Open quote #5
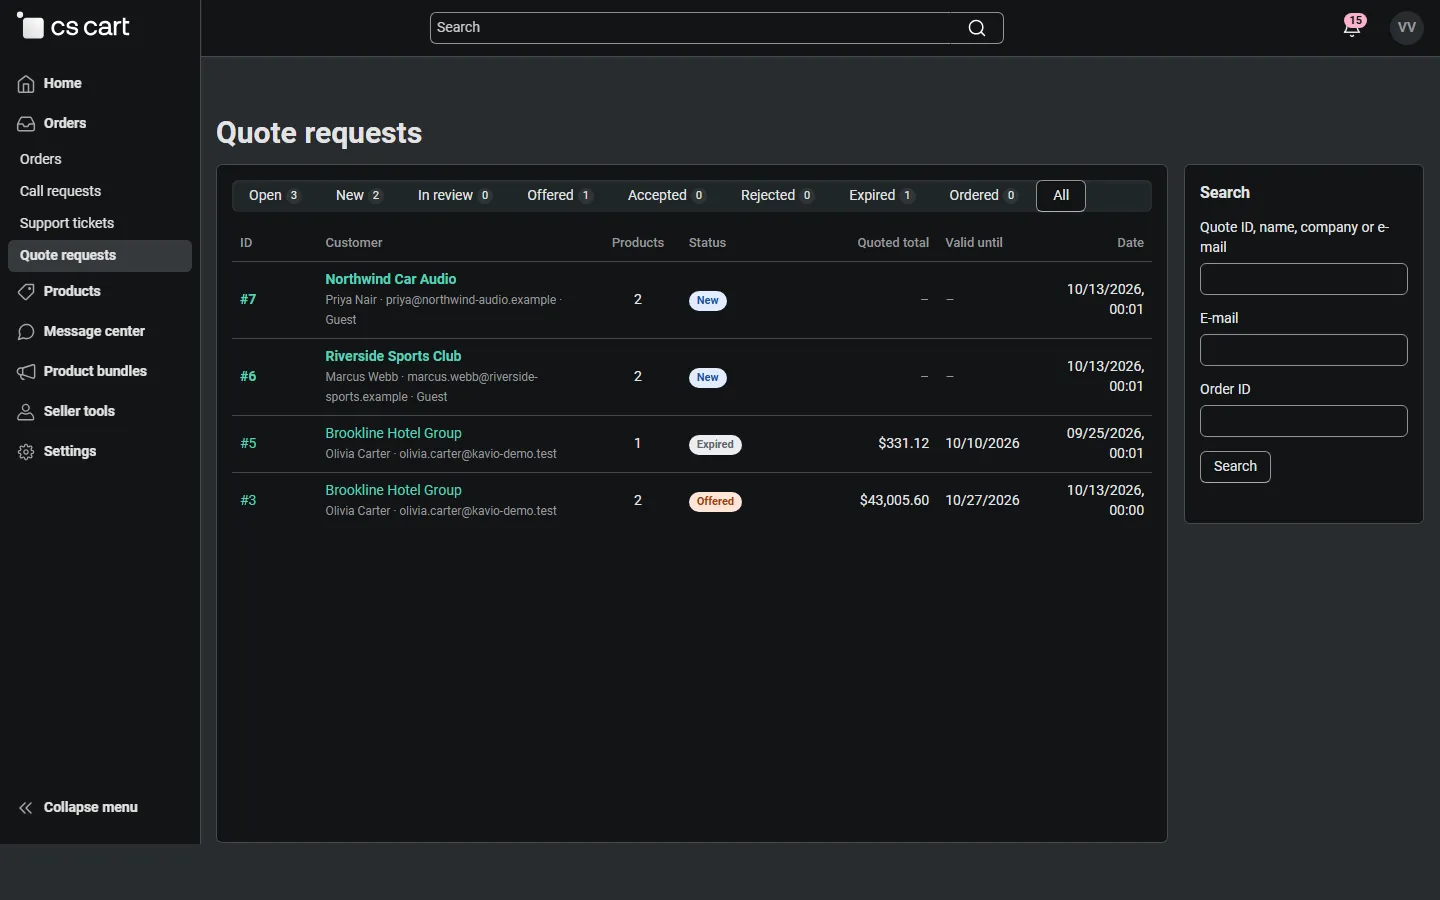This screenshot has height=900, width=1440. (x=249, y=444)
